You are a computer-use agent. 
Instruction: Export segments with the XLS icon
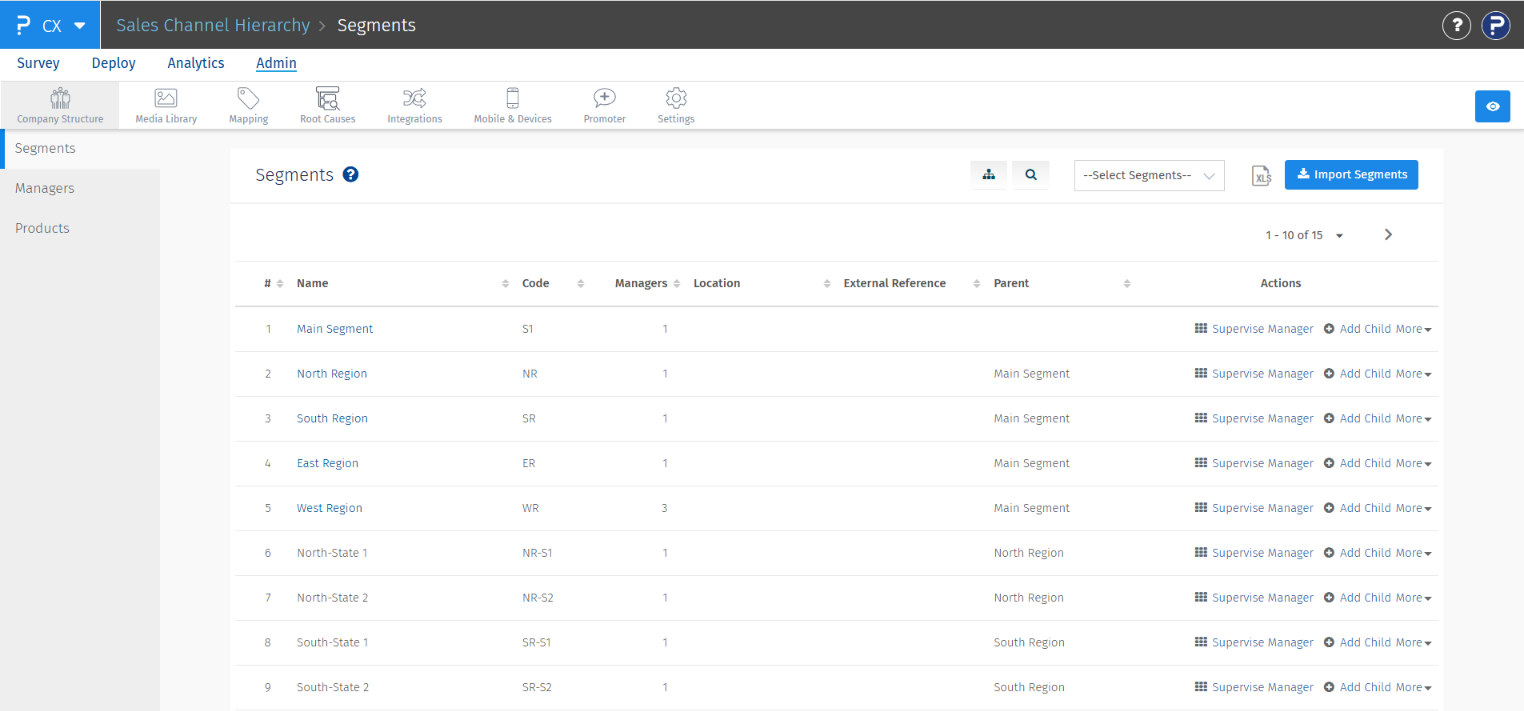(x=1262, y=175)
